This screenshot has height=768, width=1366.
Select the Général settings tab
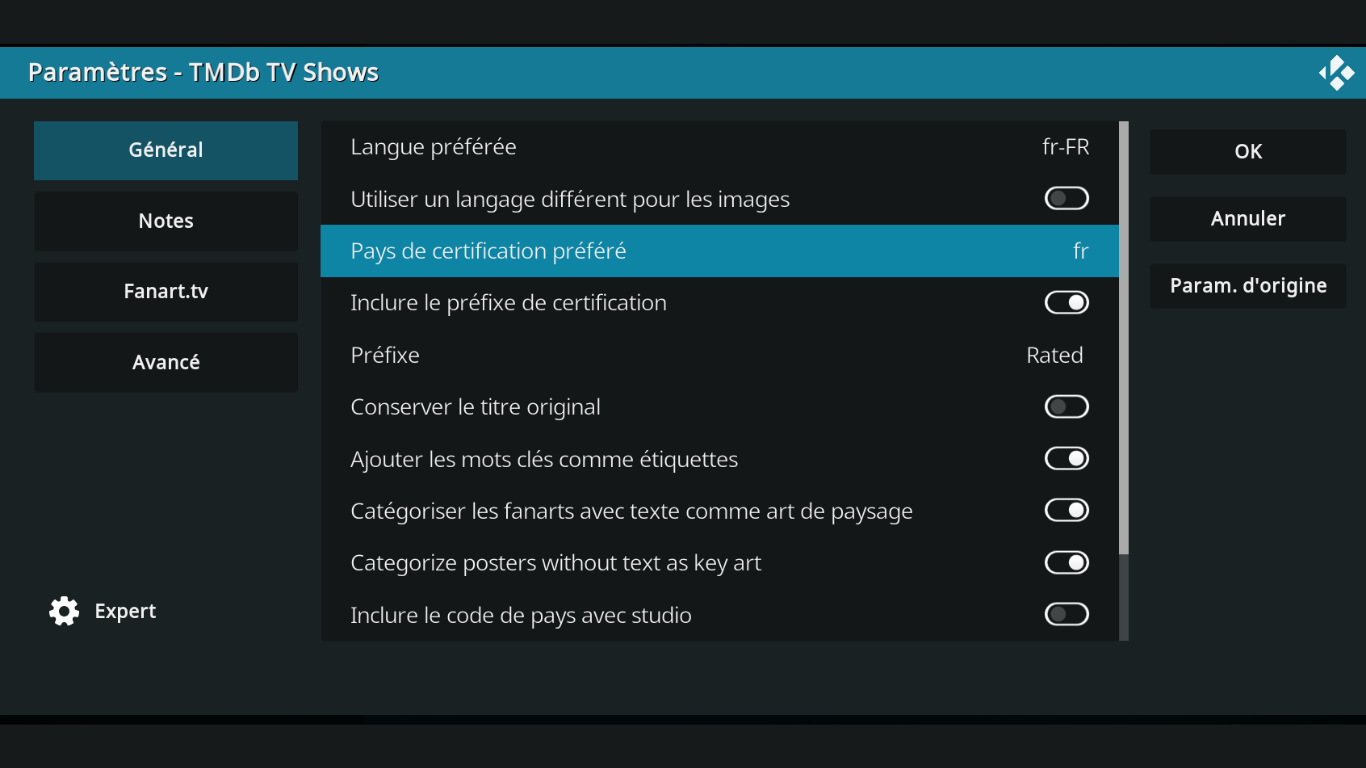(x=166, y=150)
